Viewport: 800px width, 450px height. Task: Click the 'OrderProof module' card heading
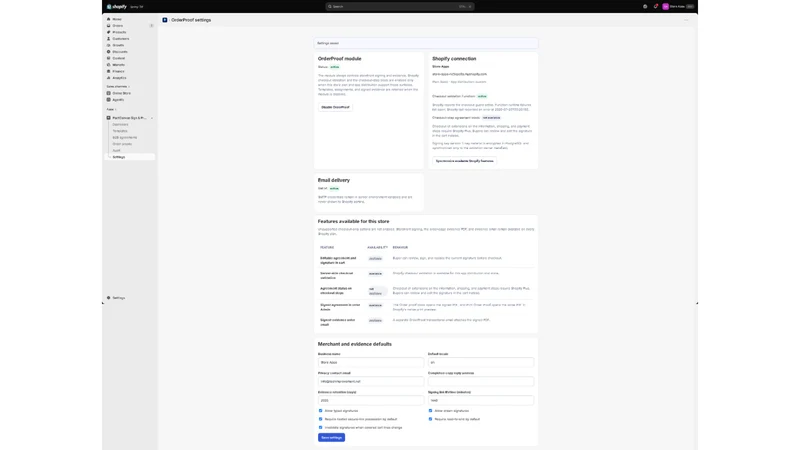pyautogui.click(x=339, y=59)
